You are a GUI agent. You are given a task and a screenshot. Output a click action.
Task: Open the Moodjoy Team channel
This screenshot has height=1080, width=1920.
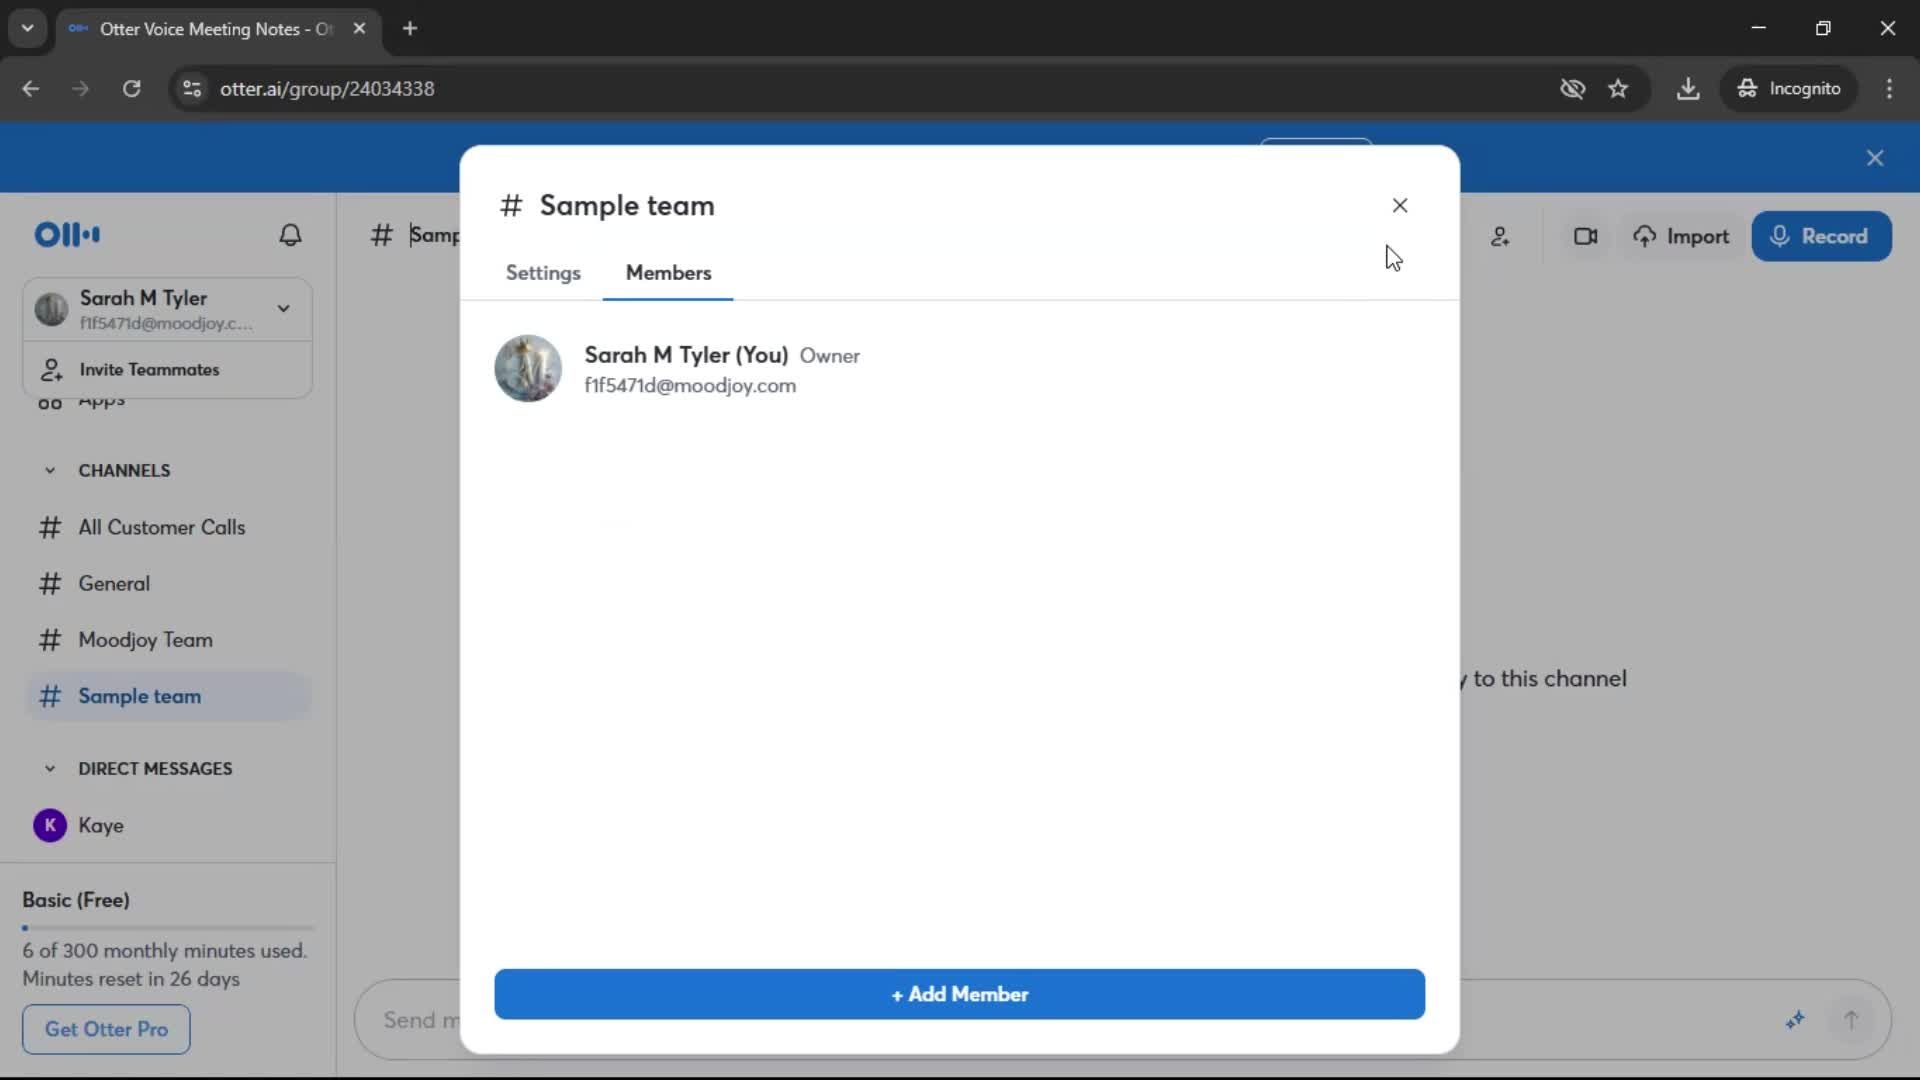pyautogui.click(x=145, y=640)
